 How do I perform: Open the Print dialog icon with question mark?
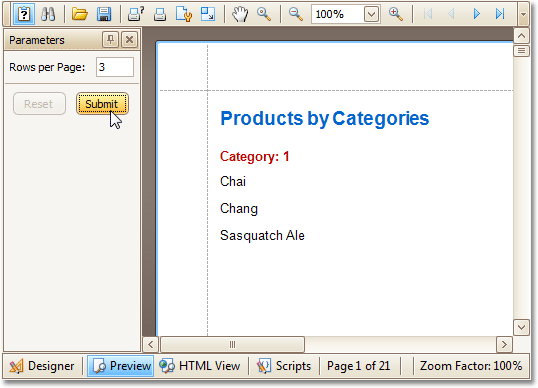(x=136, y=14)
